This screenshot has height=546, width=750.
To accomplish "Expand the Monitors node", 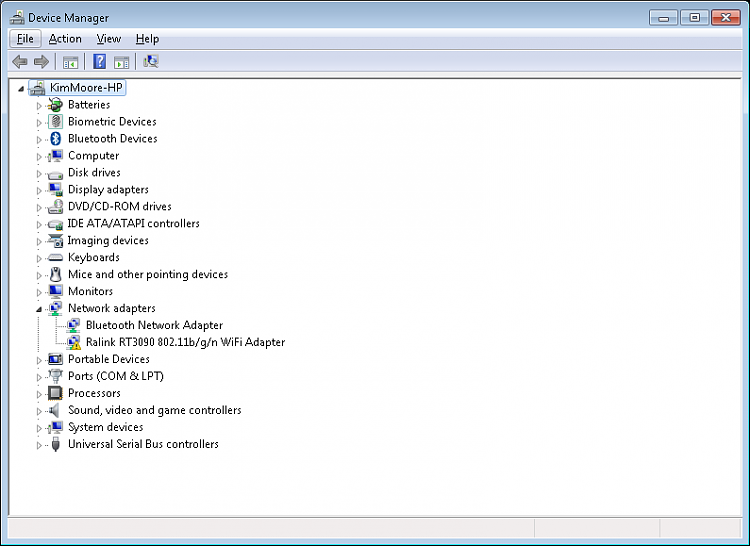I will (x=39, y=292).
